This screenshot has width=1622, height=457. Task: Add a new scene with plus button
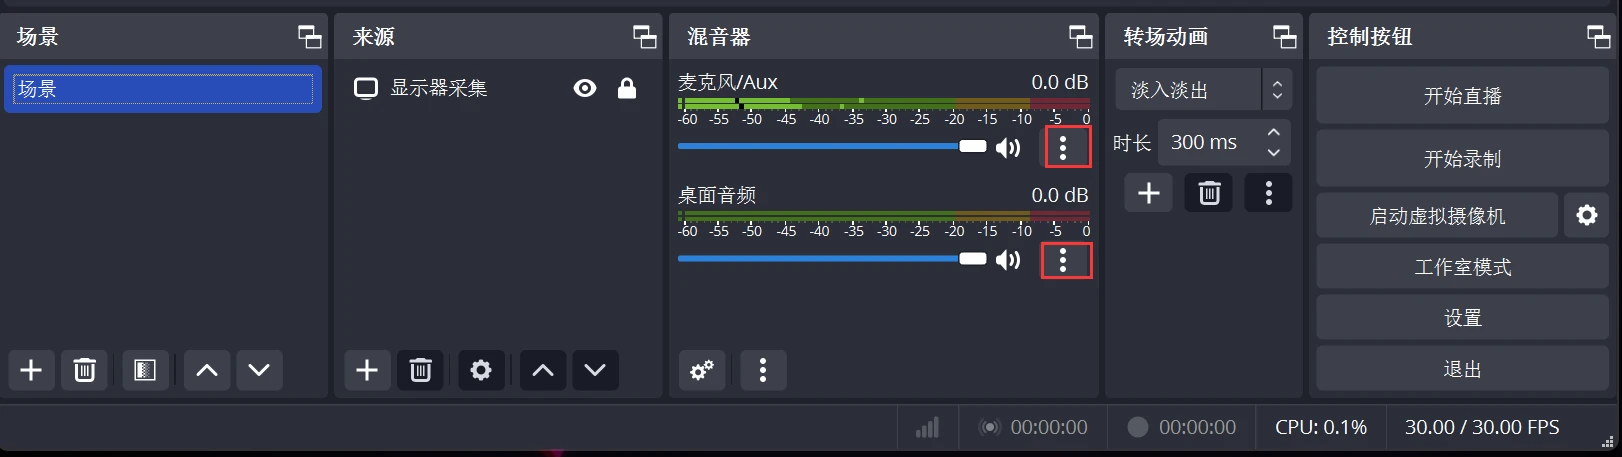(31, 370)
